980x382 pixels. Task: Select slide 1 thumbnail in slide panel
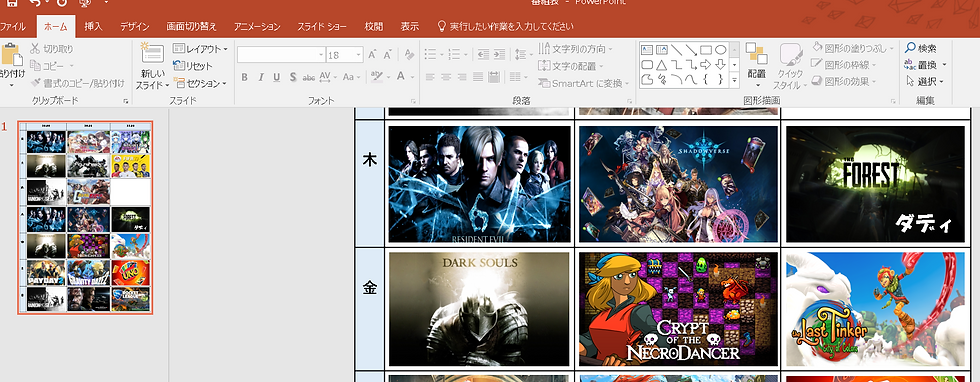[x=85, y=217]
